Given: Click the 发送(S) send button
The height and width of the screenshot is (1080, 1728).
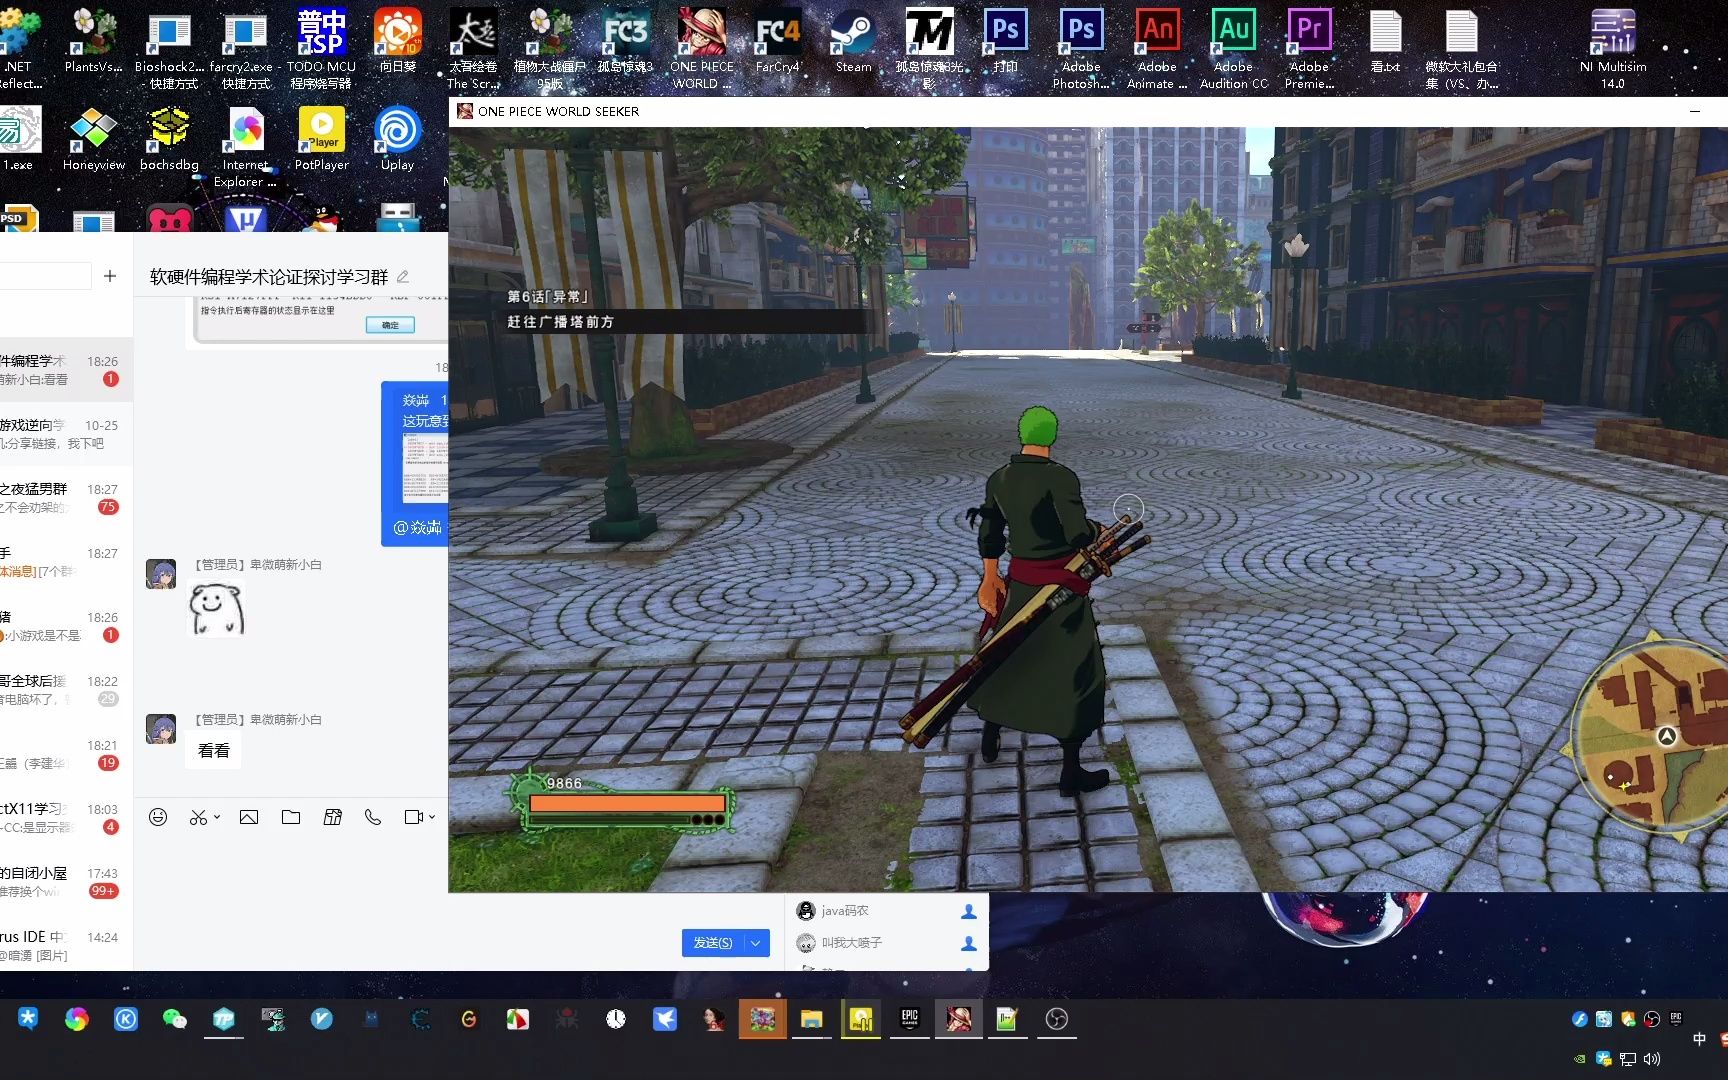Looking at the screenshot, I should point(713,943).
